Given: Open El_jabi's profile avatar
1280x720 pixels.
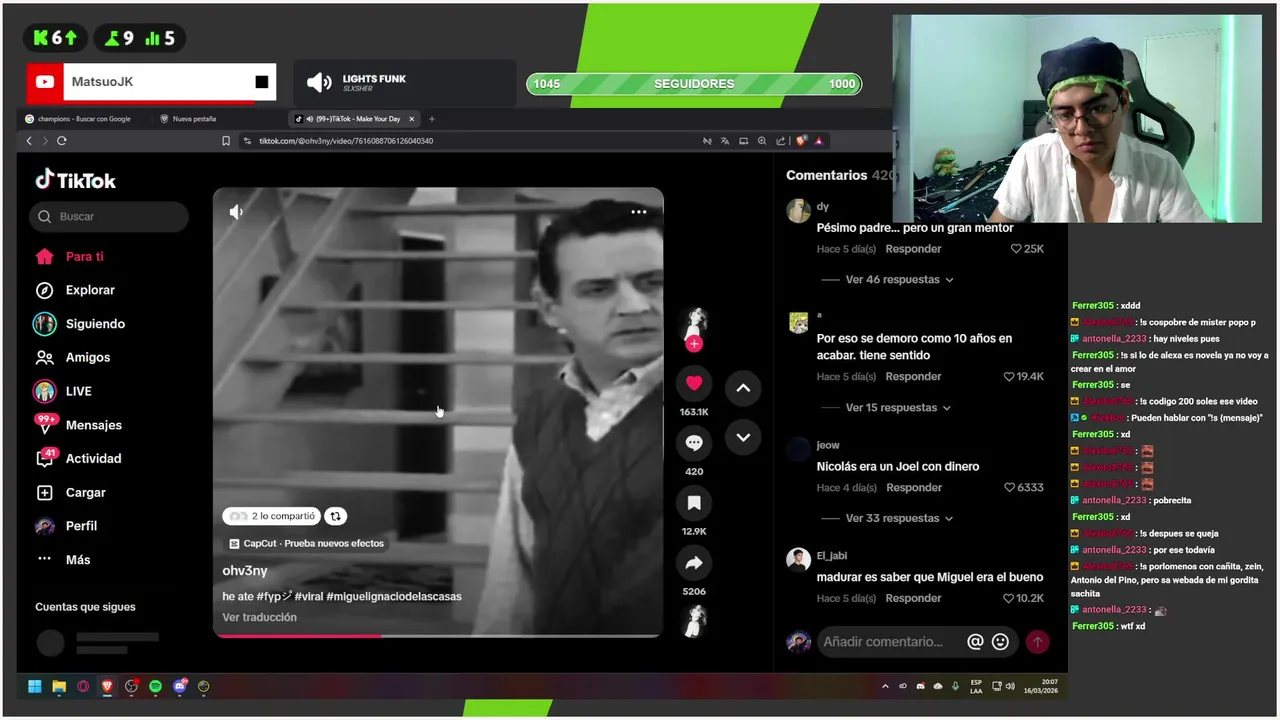Looking at the screenshot, I should point(798,560).
